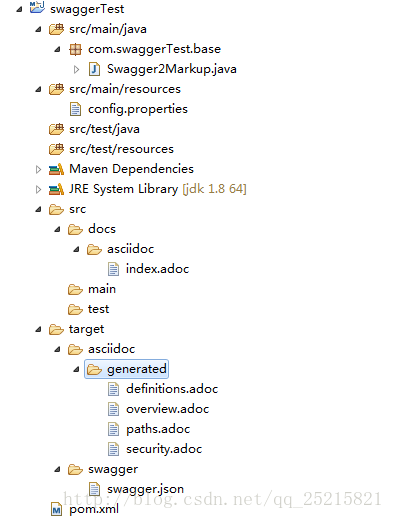Click the src/test/java source folder icon
This screenshot has height=519, width=394.
point(56,129)
